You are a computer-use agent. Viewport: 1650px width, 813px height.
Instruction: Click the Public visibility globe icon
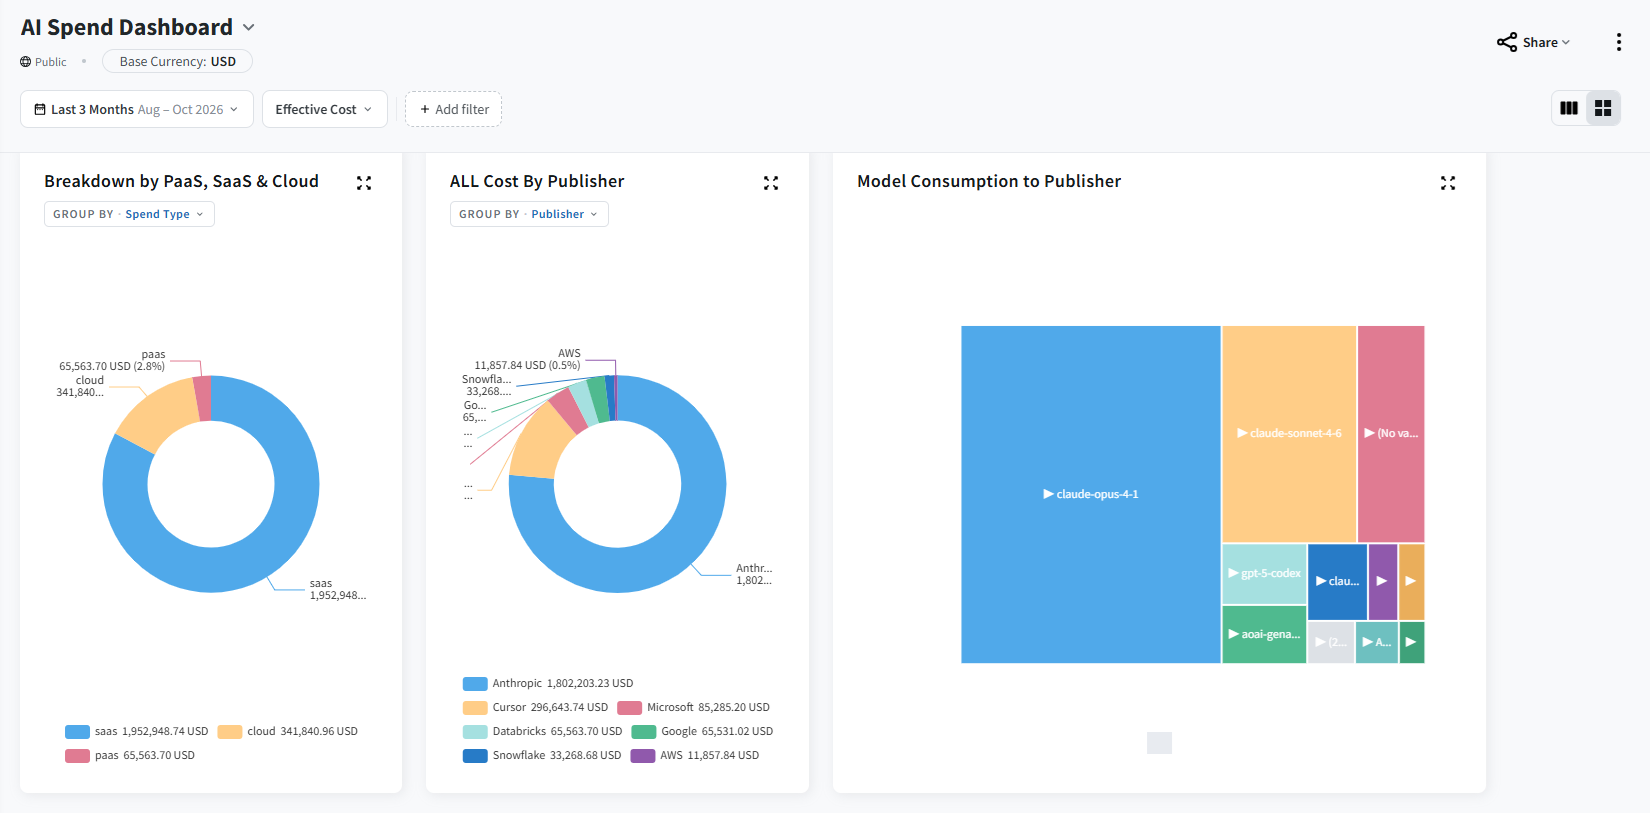(26, 62)
